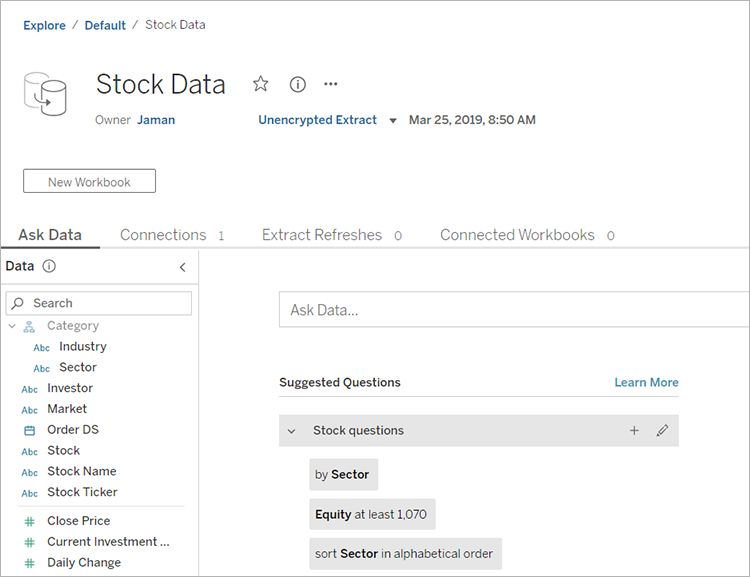Click in the Data pane Search field
Image resolution: width=750 pixels, height=577 pixels.
coord(99,303)
